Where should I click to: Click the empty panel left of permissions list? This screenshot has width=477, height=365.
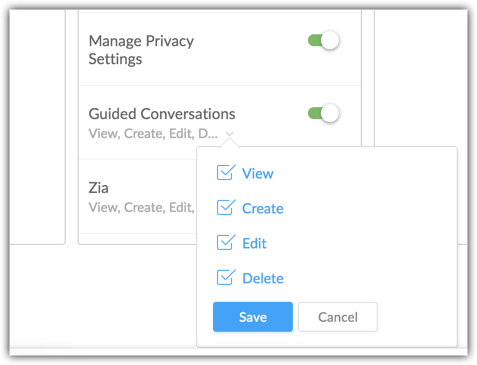[37, 127]
